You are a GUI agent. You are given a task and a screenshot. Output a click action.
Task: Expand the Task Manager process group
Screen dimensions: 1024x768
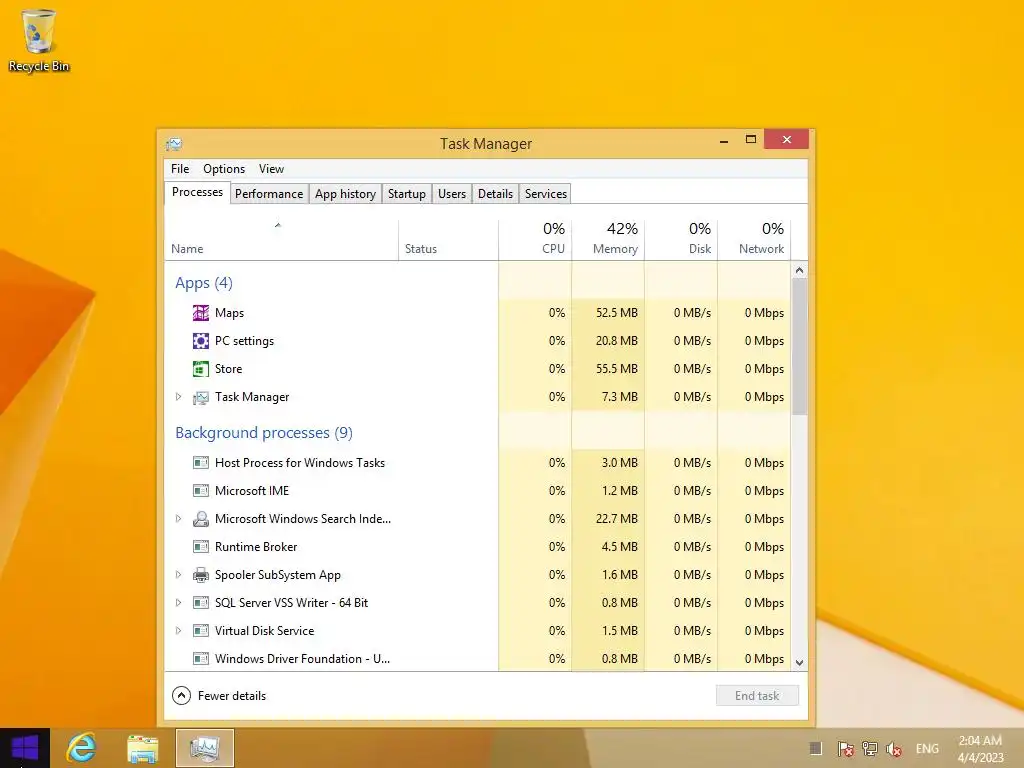[178, 397]
